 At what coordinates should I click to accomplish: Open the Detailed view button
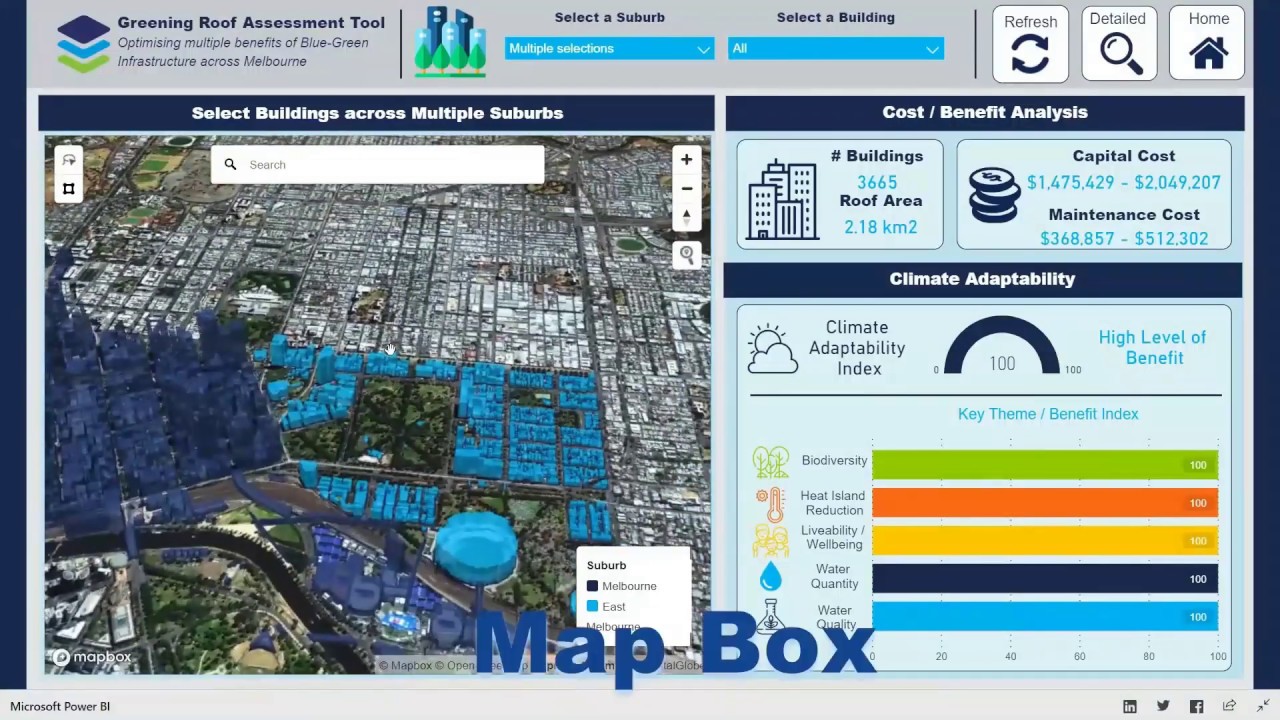pos(1119,44)
